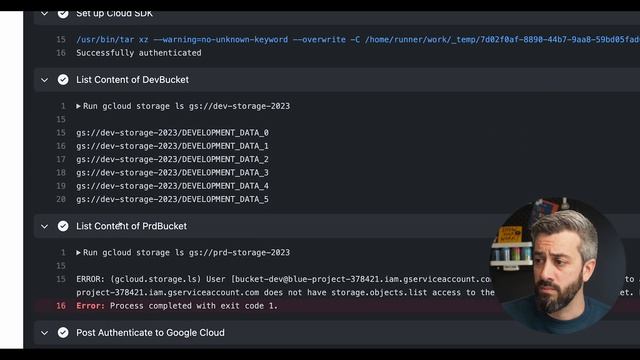
Task: Click success check icon for DevBucket step
Action: click(x=63, y=80)
